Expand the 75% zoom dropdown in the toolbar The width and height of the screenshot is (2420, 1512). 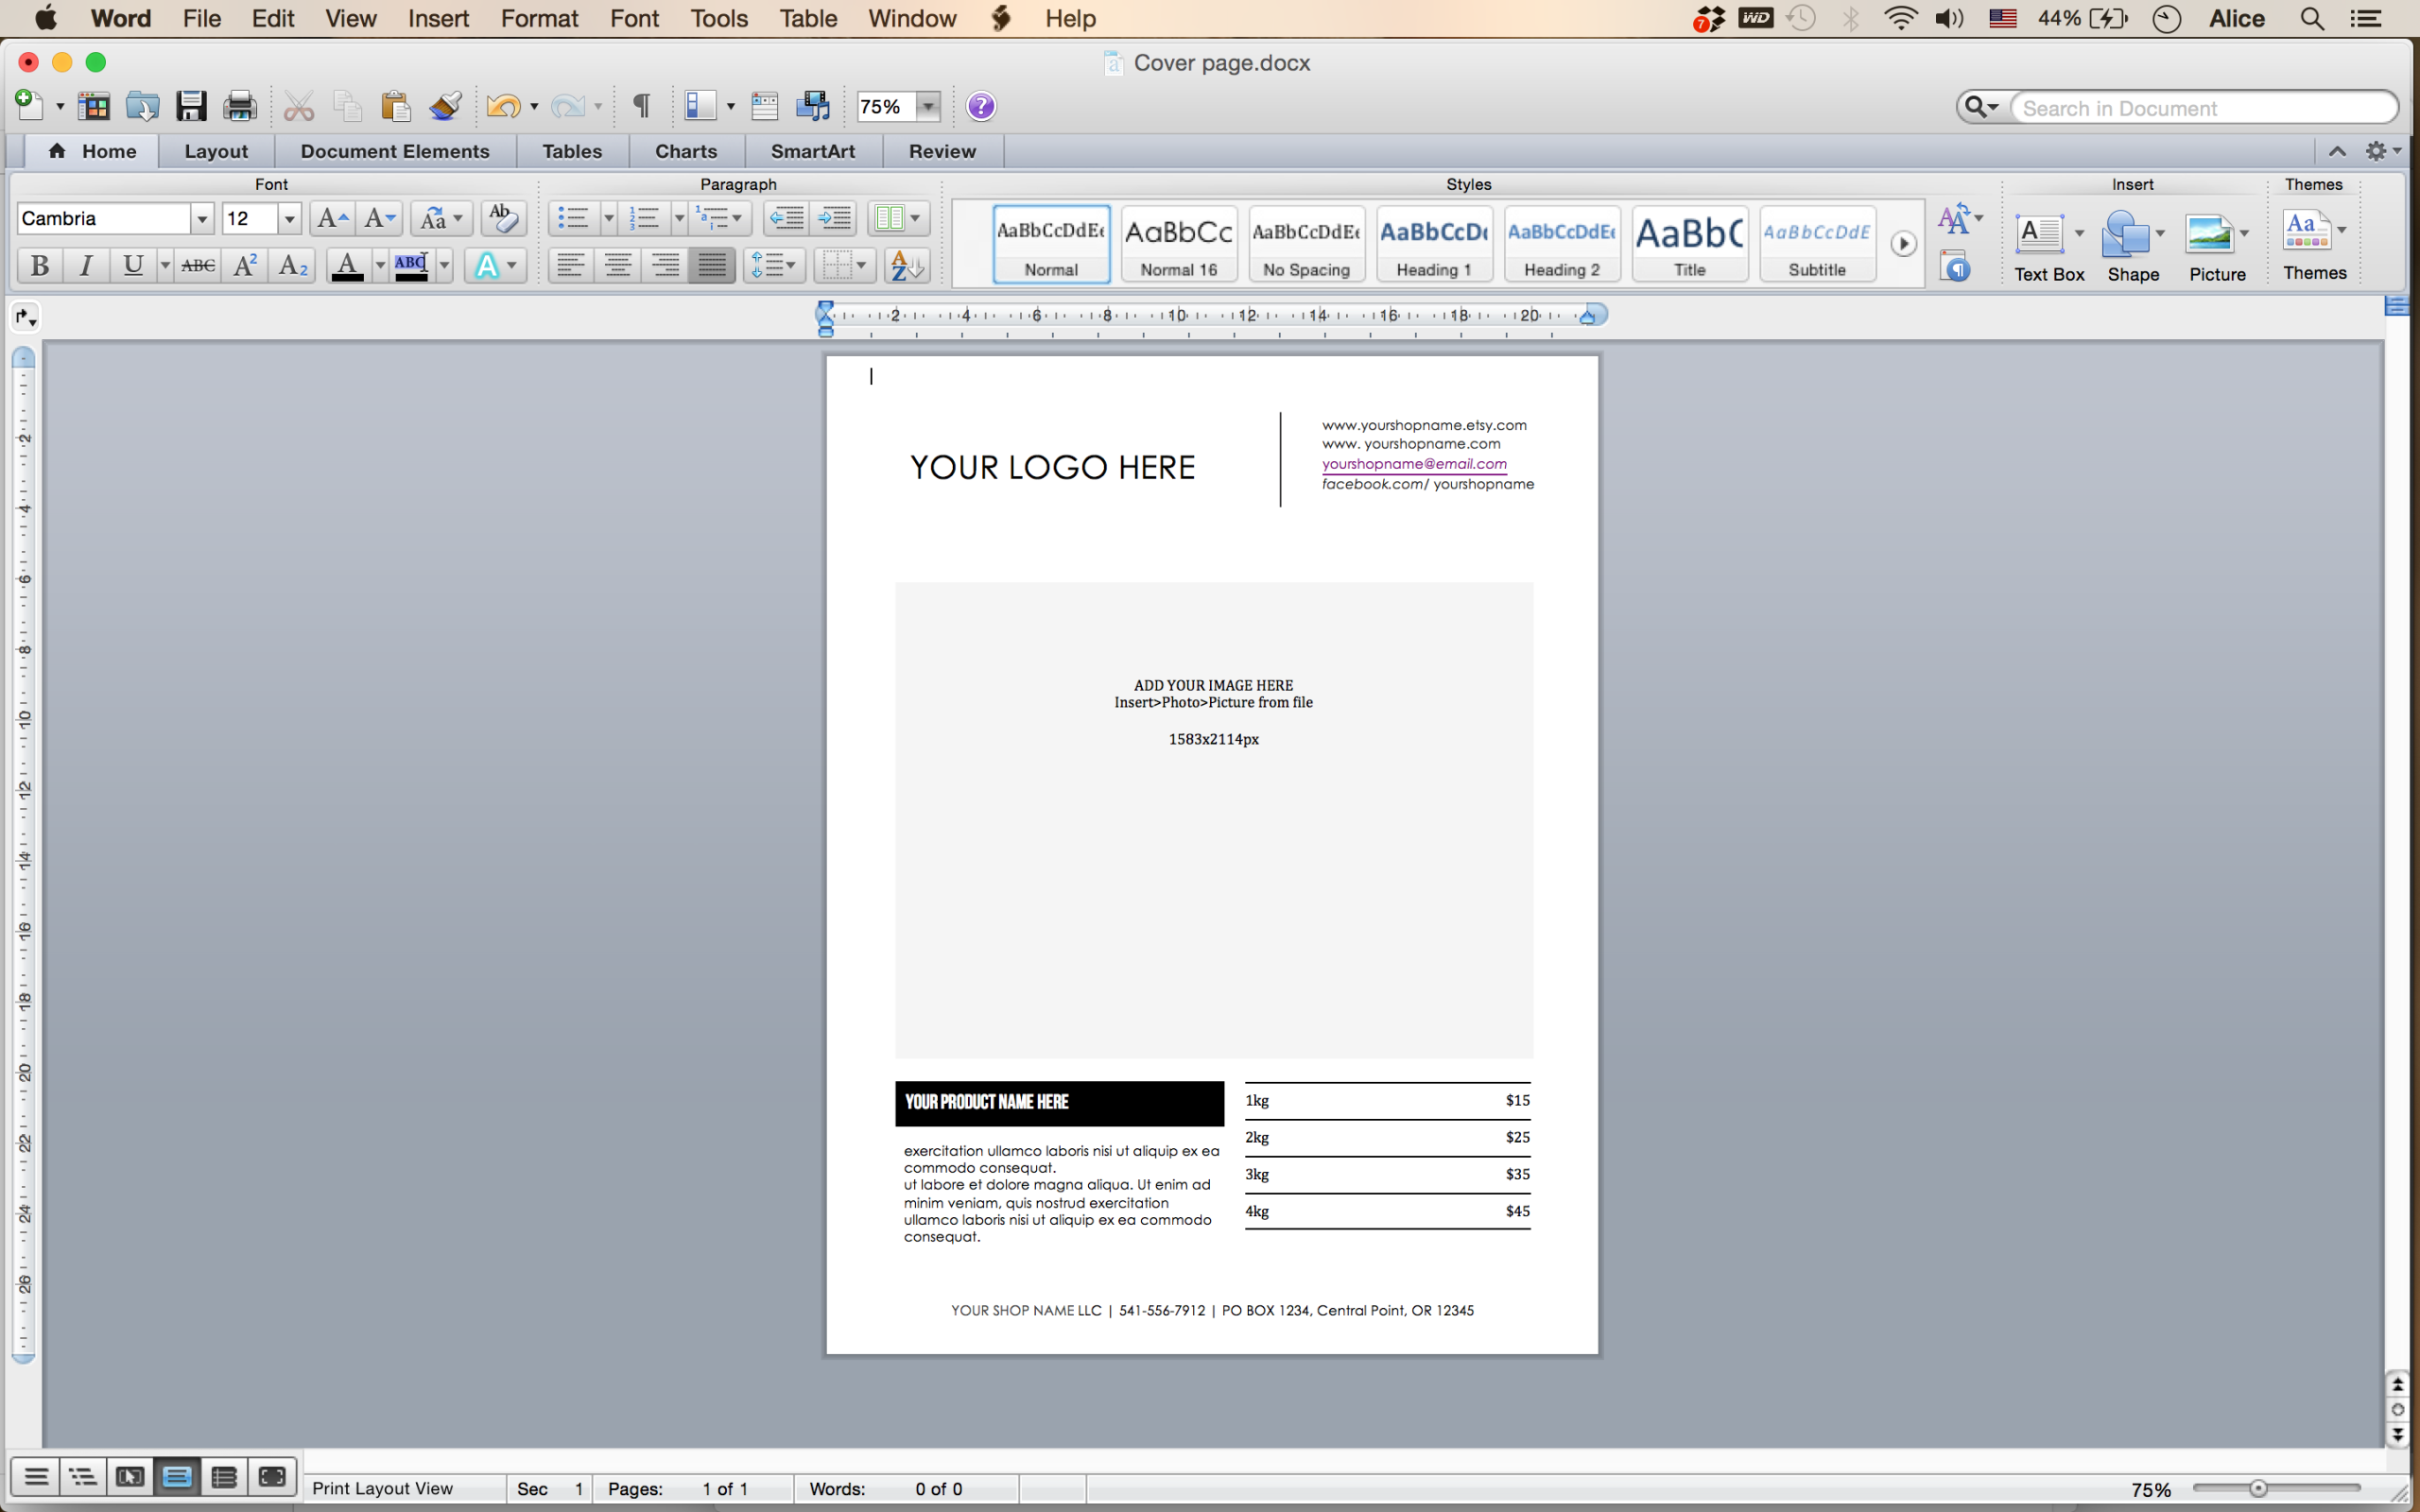[x=929, y=106]
